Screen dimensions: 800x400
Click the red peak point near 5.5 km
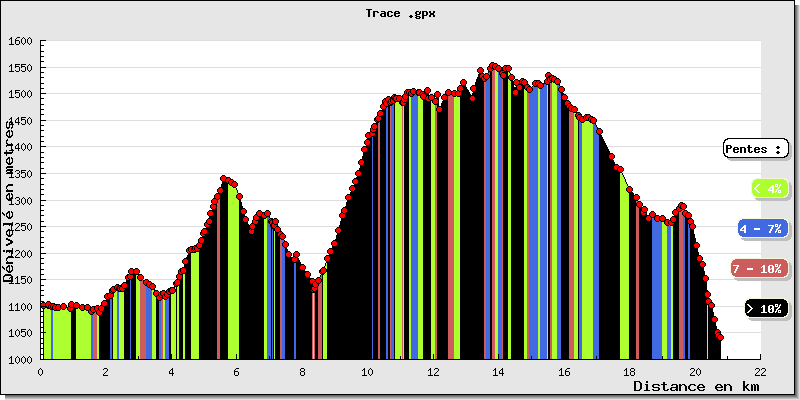point(223,179)
